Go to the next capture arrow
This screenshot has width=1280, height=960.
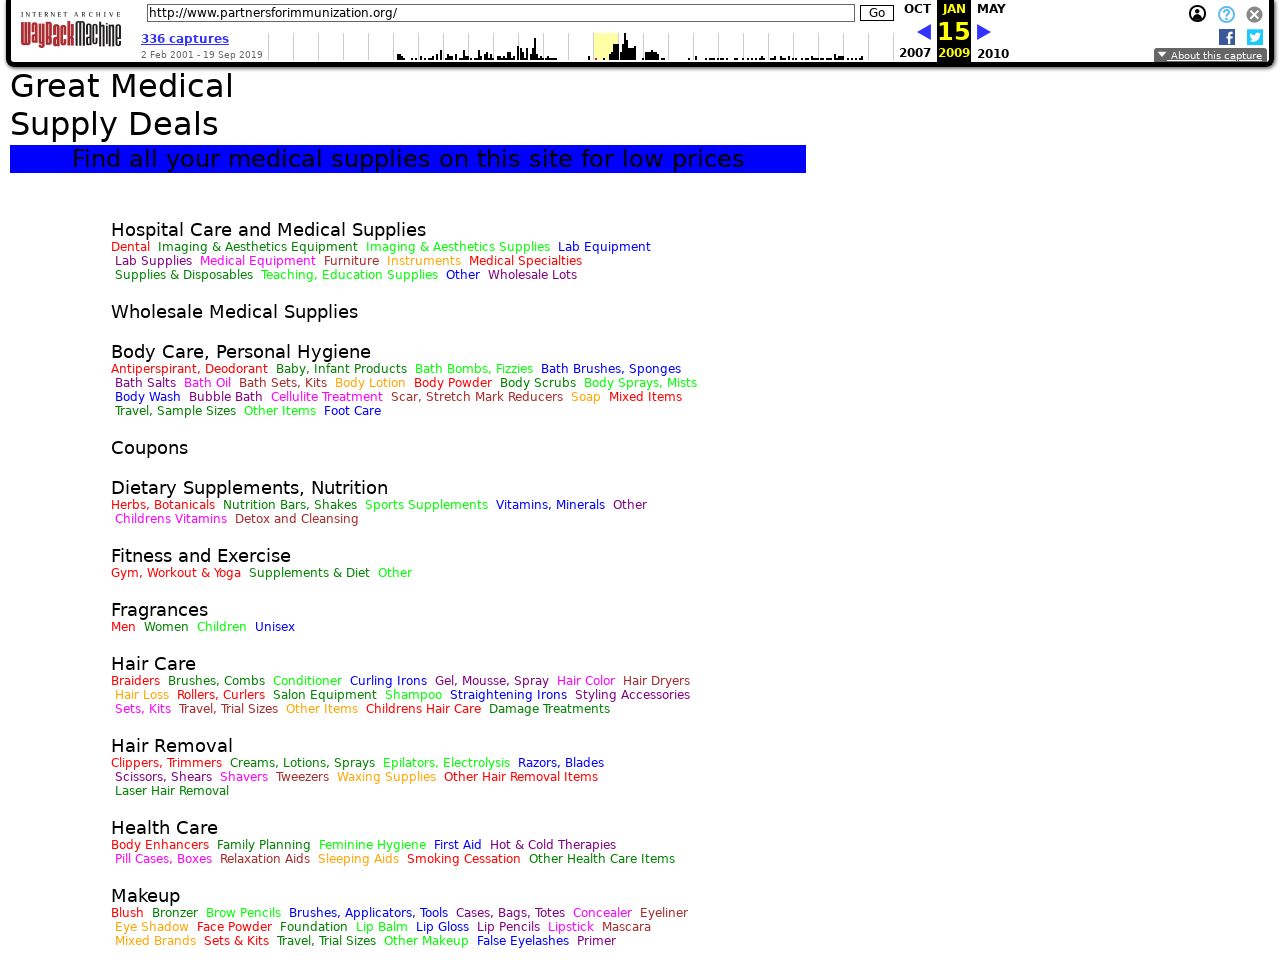[x=984, y=32]
